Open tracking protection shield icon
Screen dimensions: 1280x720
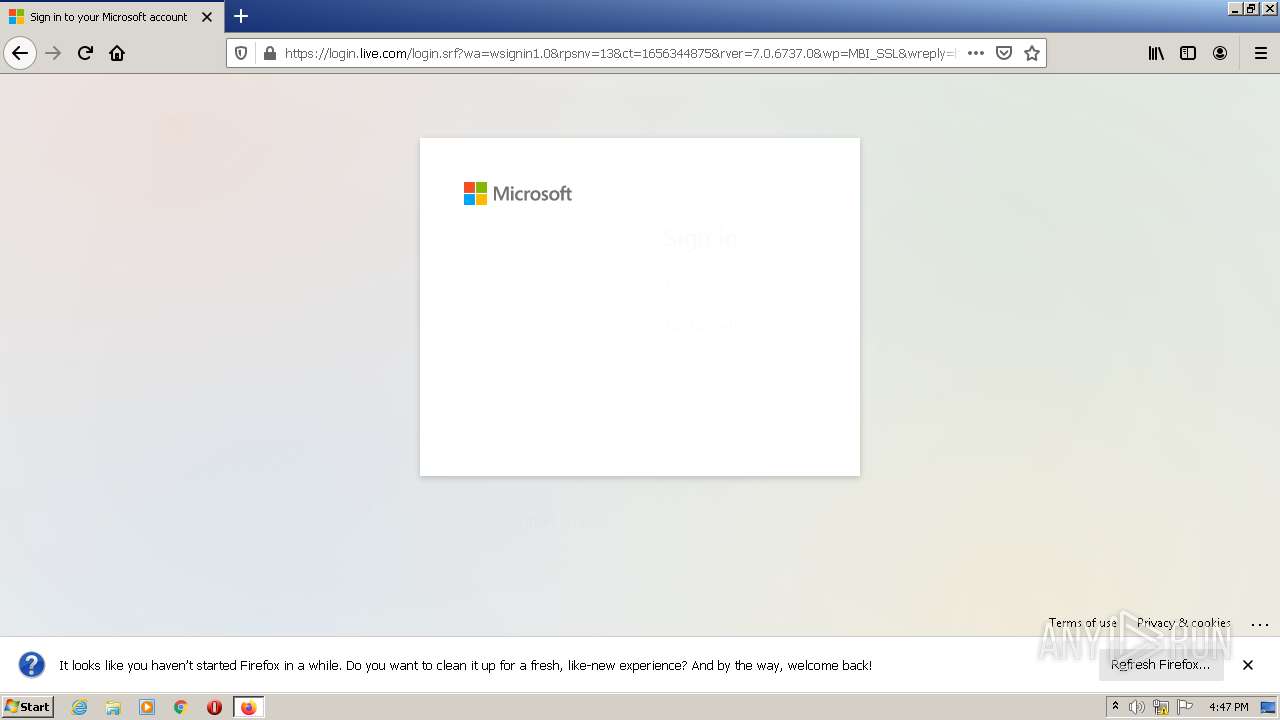pos(241,53)
